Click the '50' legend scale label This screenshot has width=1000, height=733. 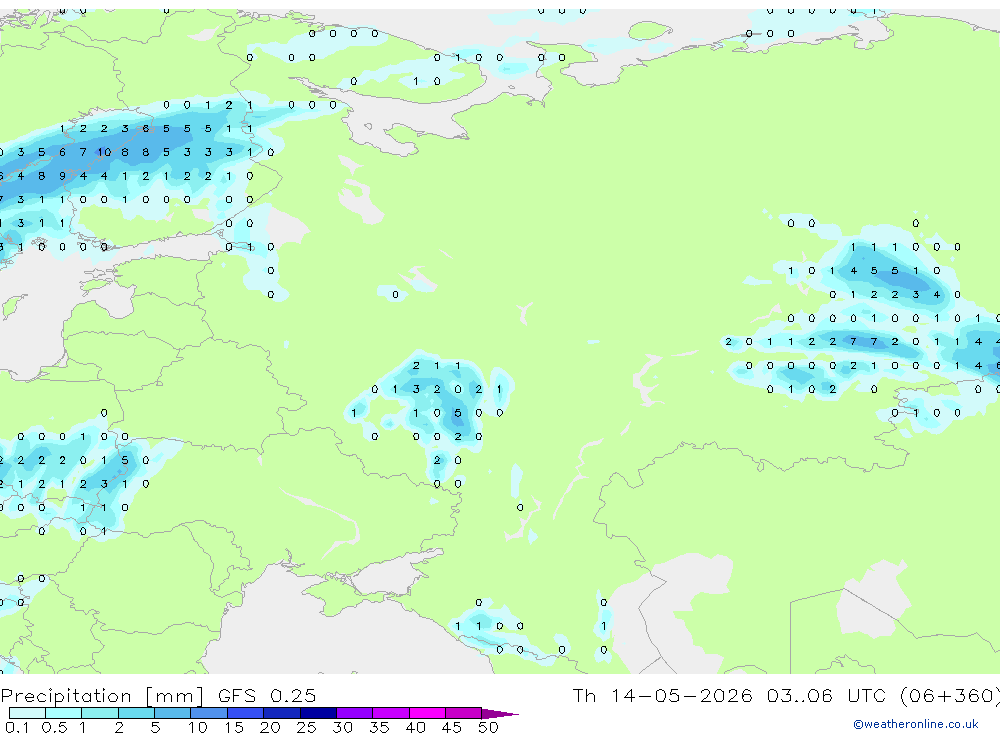click(x=488, y=727)
